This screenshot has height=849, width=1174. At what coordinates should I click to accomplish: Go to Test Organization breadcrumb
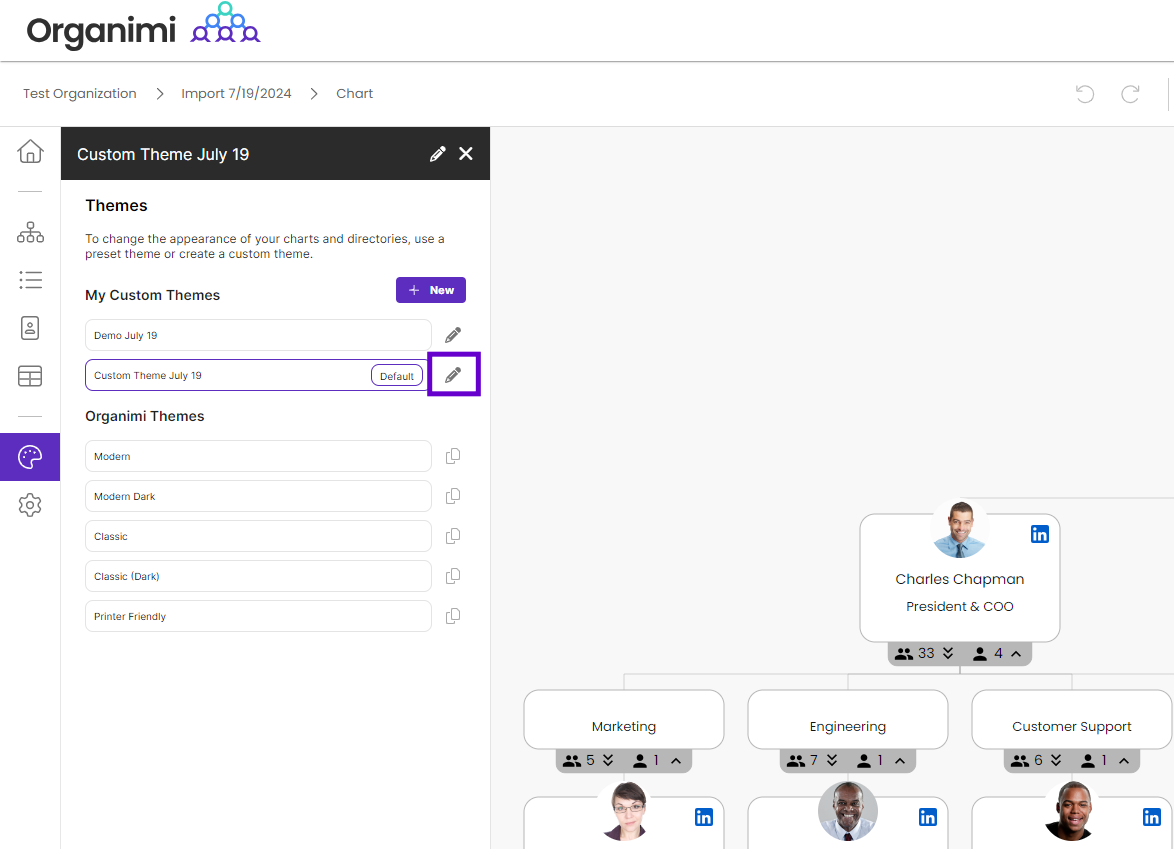79,94
